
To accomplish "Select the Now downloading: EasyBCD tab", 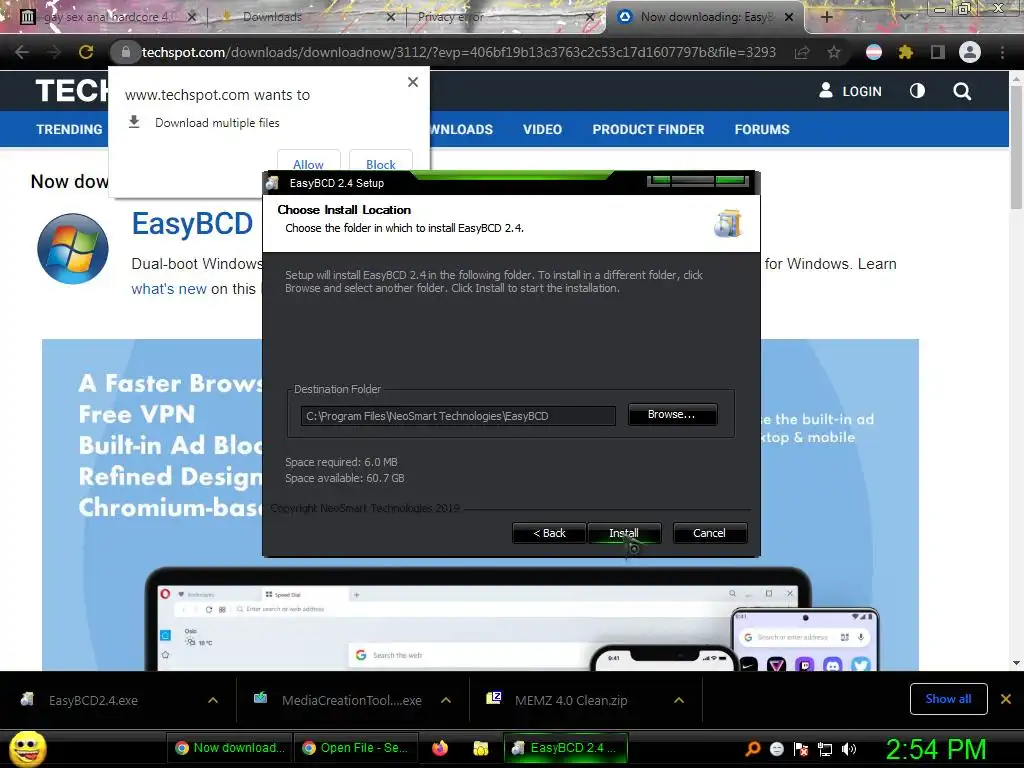I will coord(705,17).
